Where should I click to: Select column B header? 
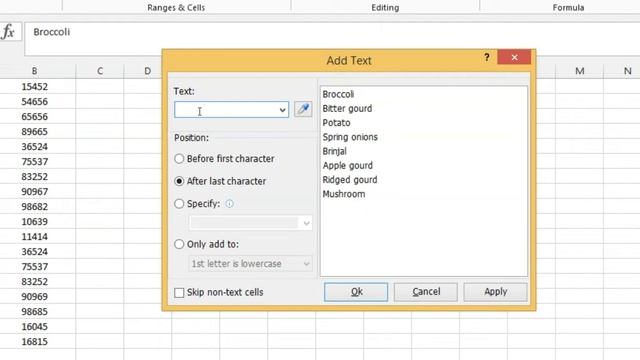click(35, 71)
